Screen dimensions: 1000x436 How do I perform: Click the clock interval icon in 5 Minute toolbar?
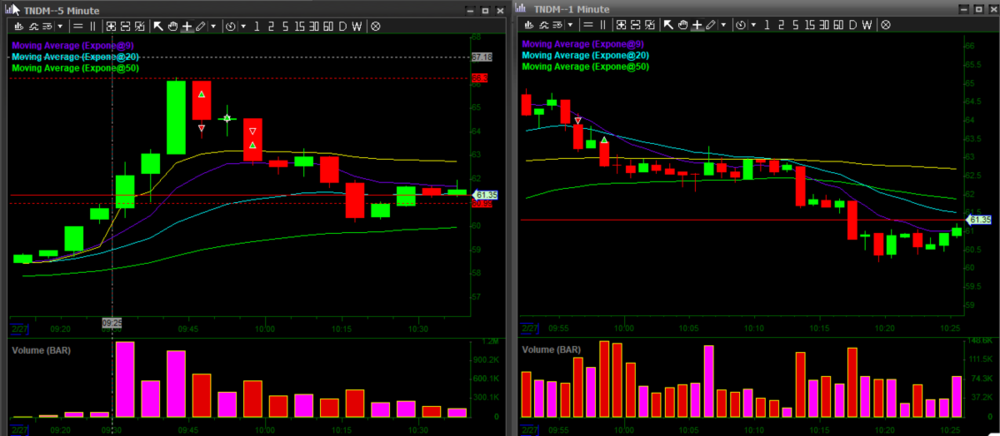(x=230, y=25)
